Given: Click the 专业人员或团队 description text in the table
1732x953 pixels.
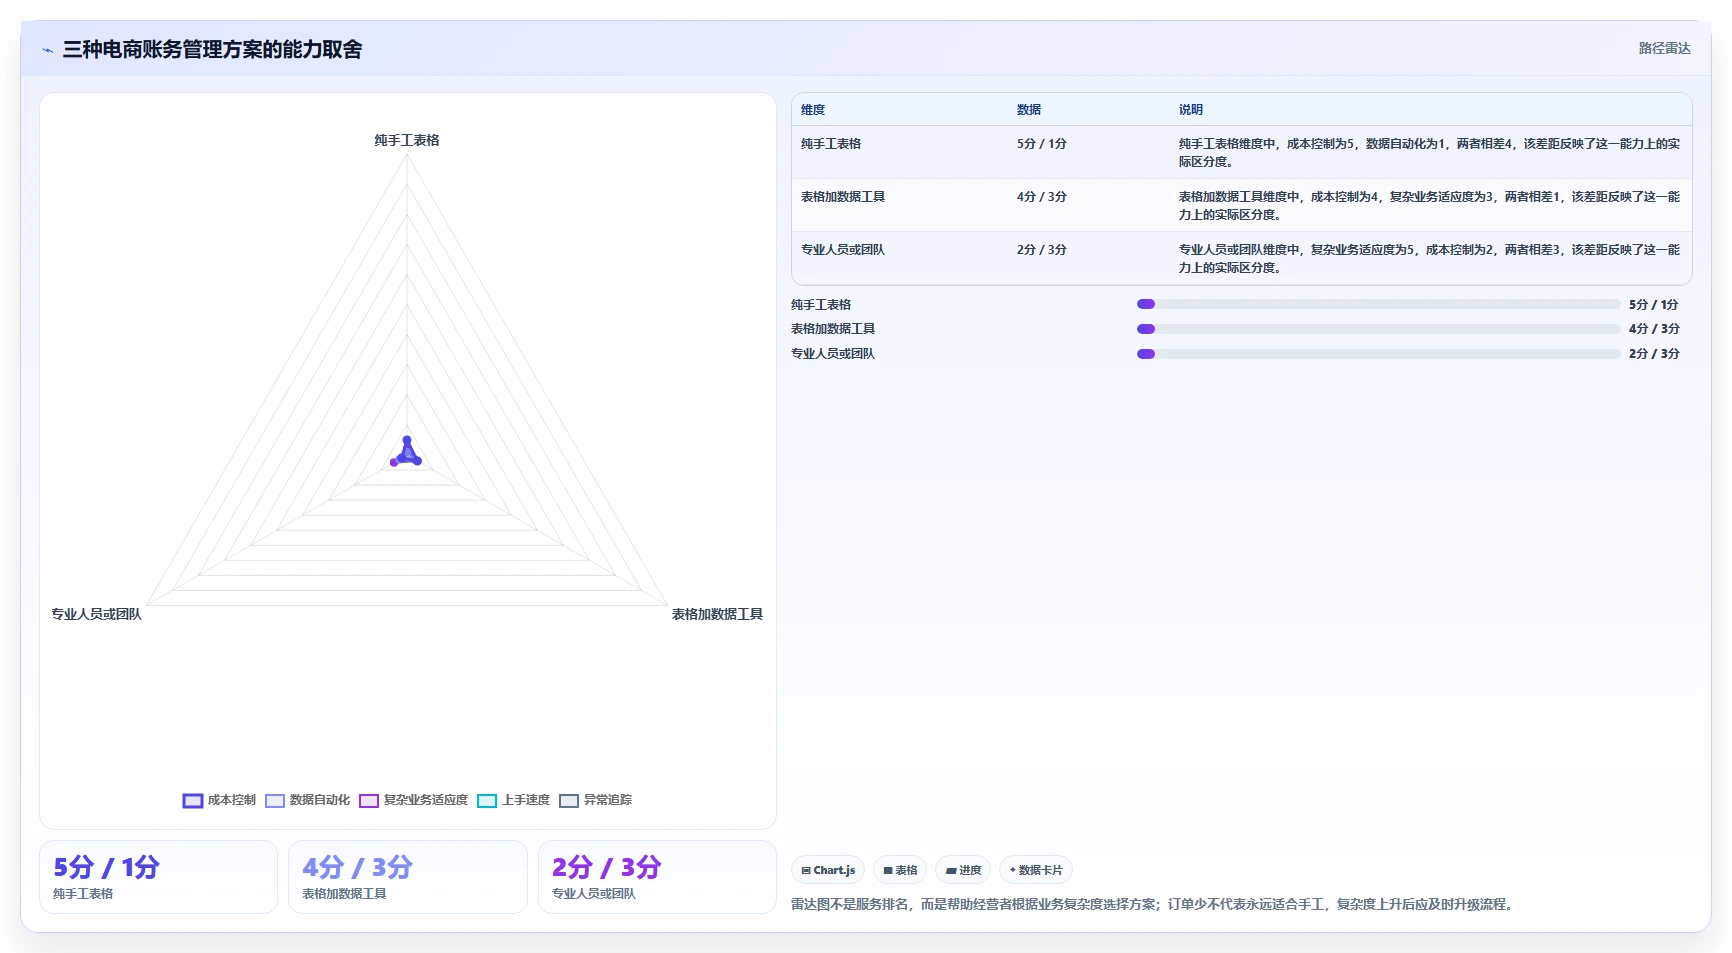Looking at the screenshot, I should [1429, 259].
